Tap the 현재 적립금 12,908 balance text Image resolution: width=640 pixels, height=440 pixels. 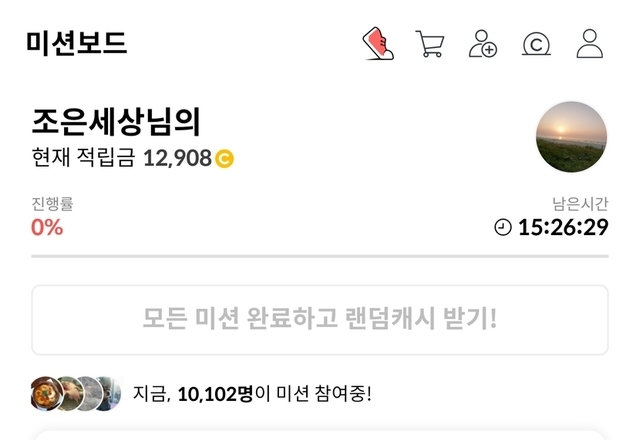(122, 158)
